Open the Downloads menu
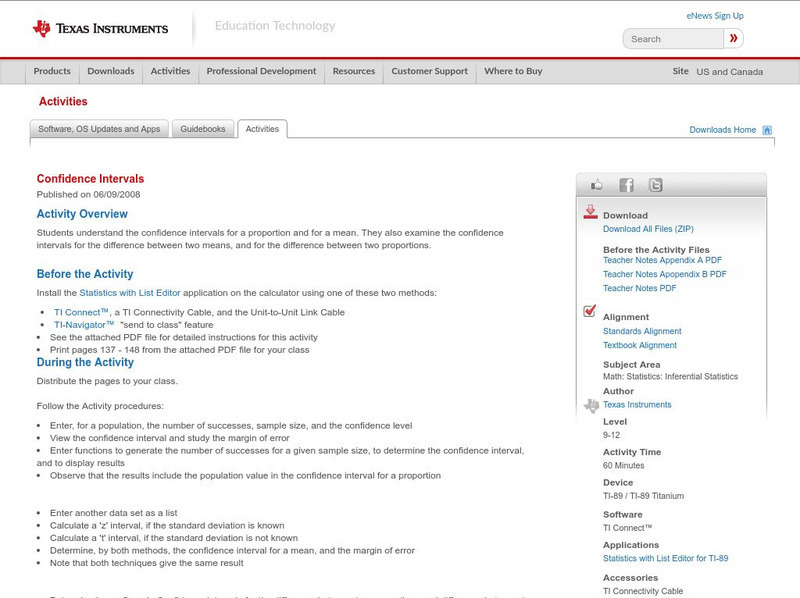800x598 pixels. [111, 71]
